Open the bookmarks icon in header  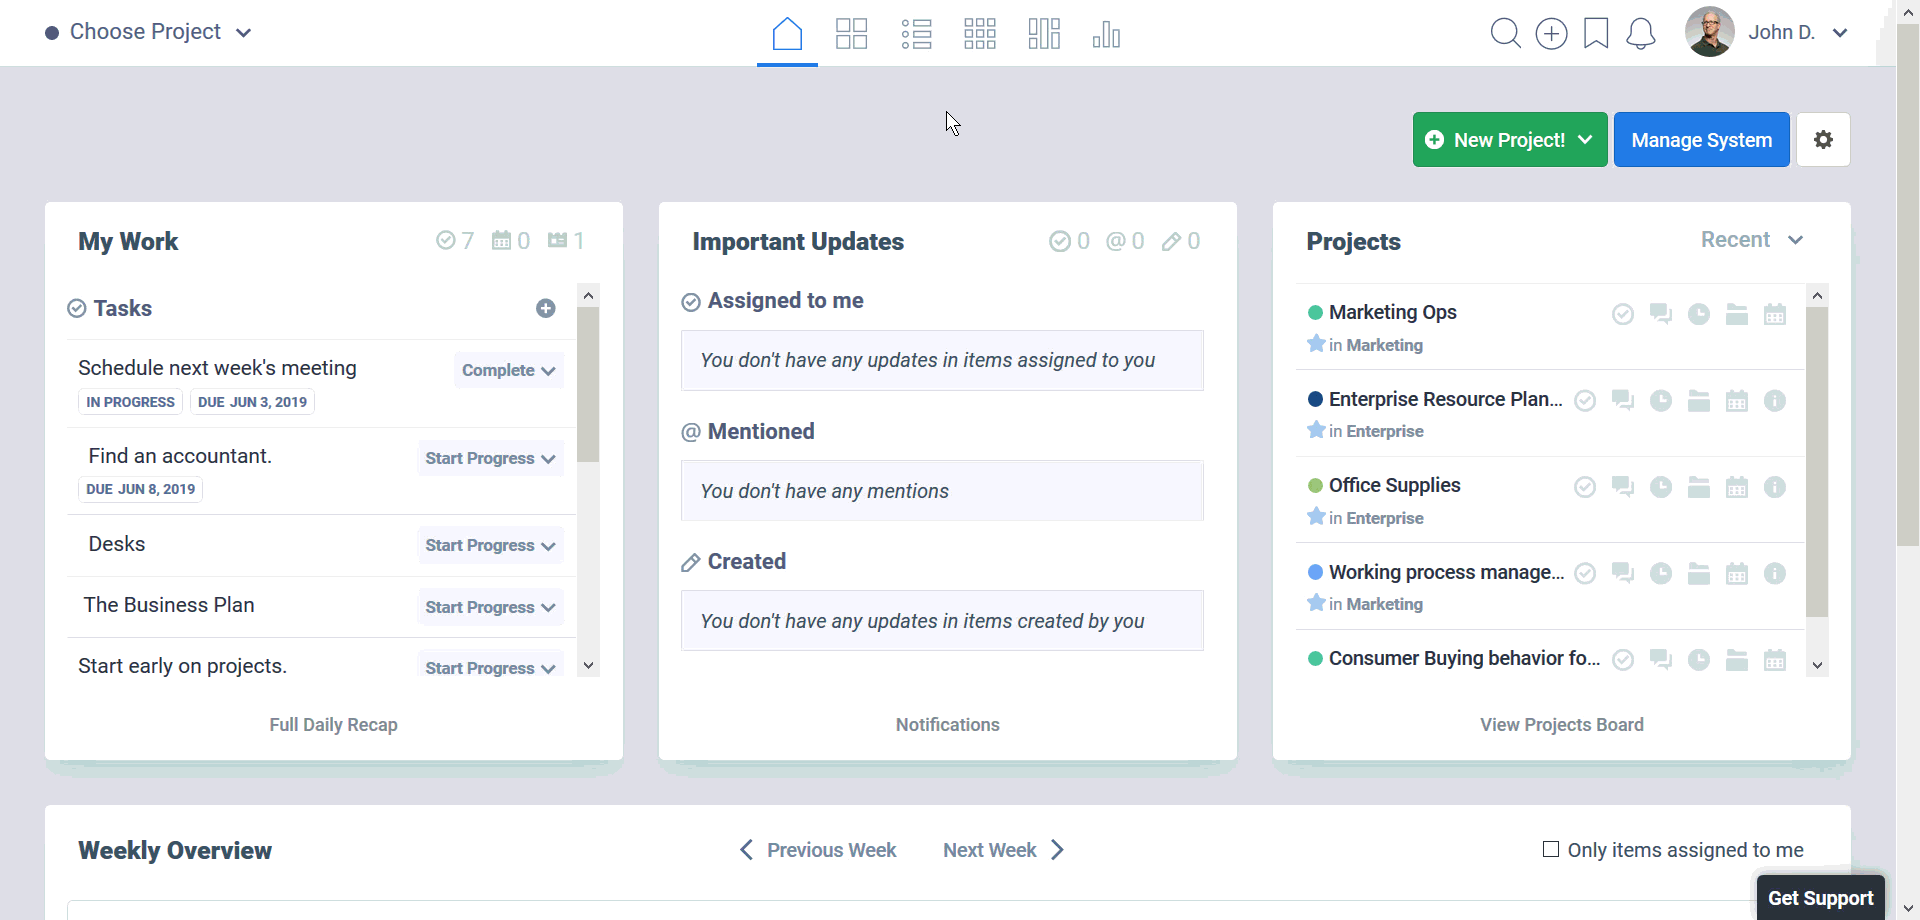[1596, 33]
